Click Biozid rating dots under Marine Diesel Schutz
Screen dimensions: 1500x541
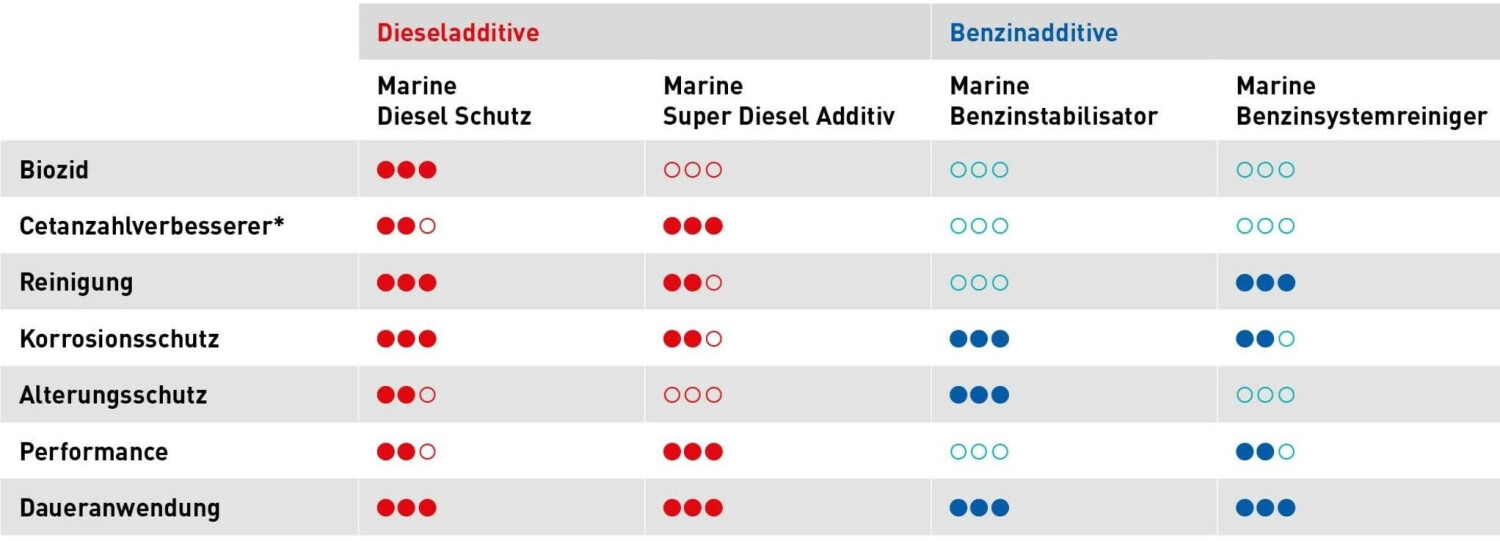pos(406,170)
